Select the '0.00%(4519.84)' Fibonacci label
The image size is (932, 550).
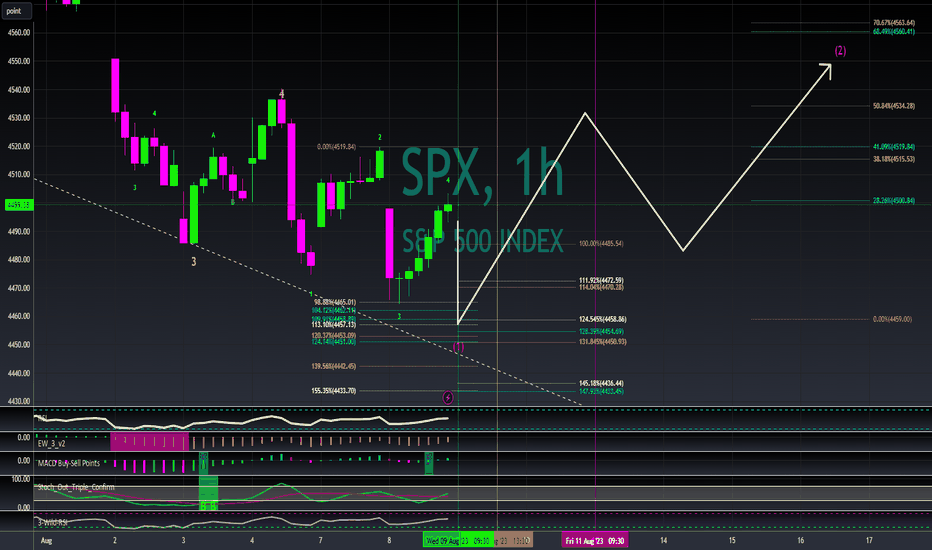(x=336, y=146)
